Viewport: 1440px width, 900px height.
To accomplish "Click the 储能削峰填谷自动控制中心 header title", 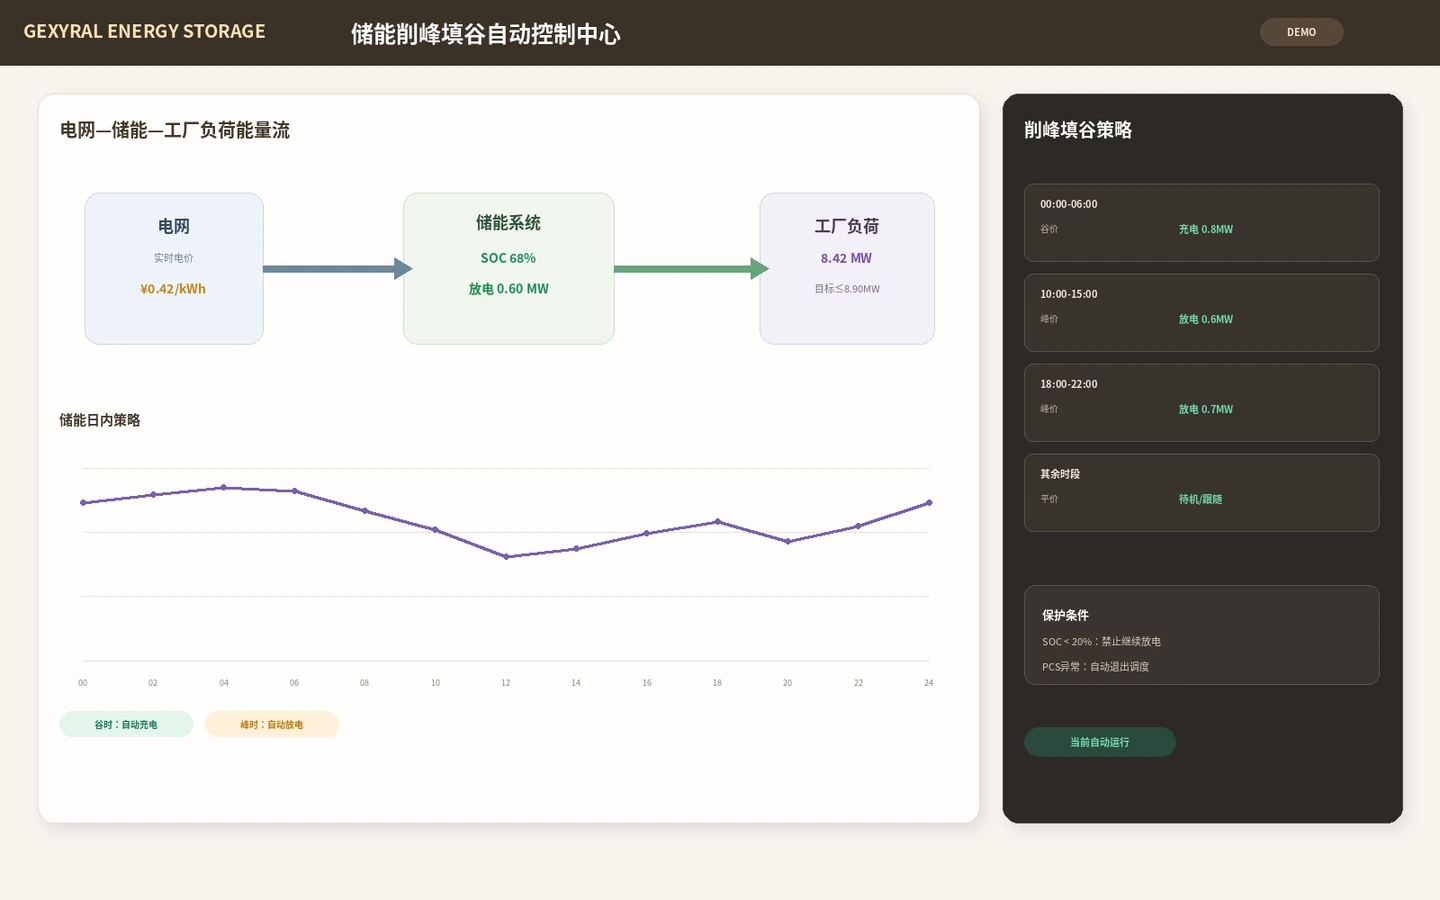I will click(486, 34).
